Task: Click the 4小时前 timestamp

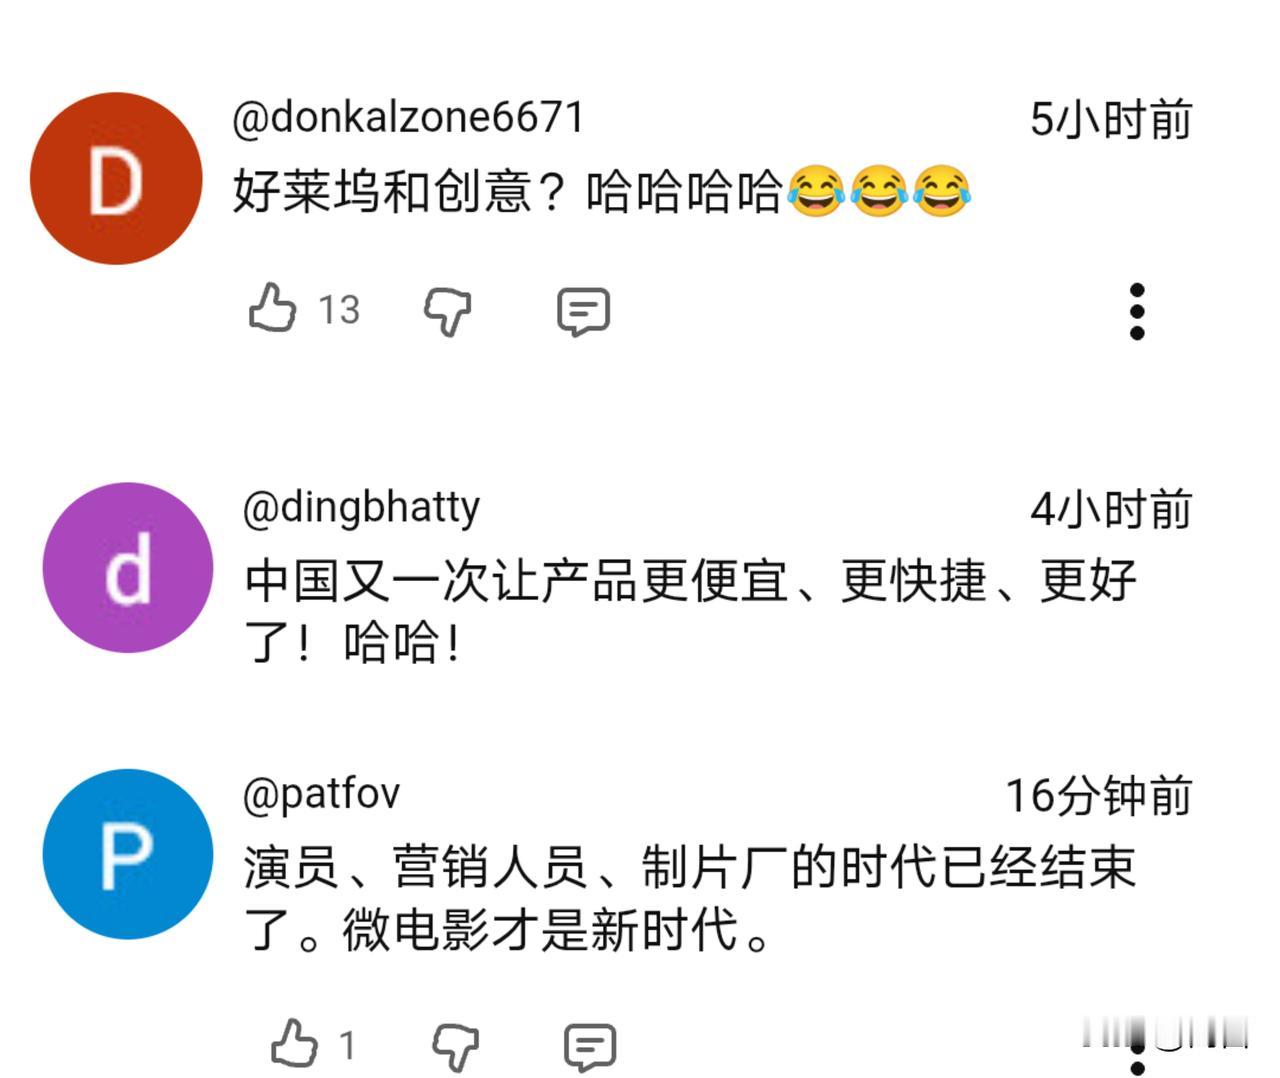Action: [x=1111, y=510]
